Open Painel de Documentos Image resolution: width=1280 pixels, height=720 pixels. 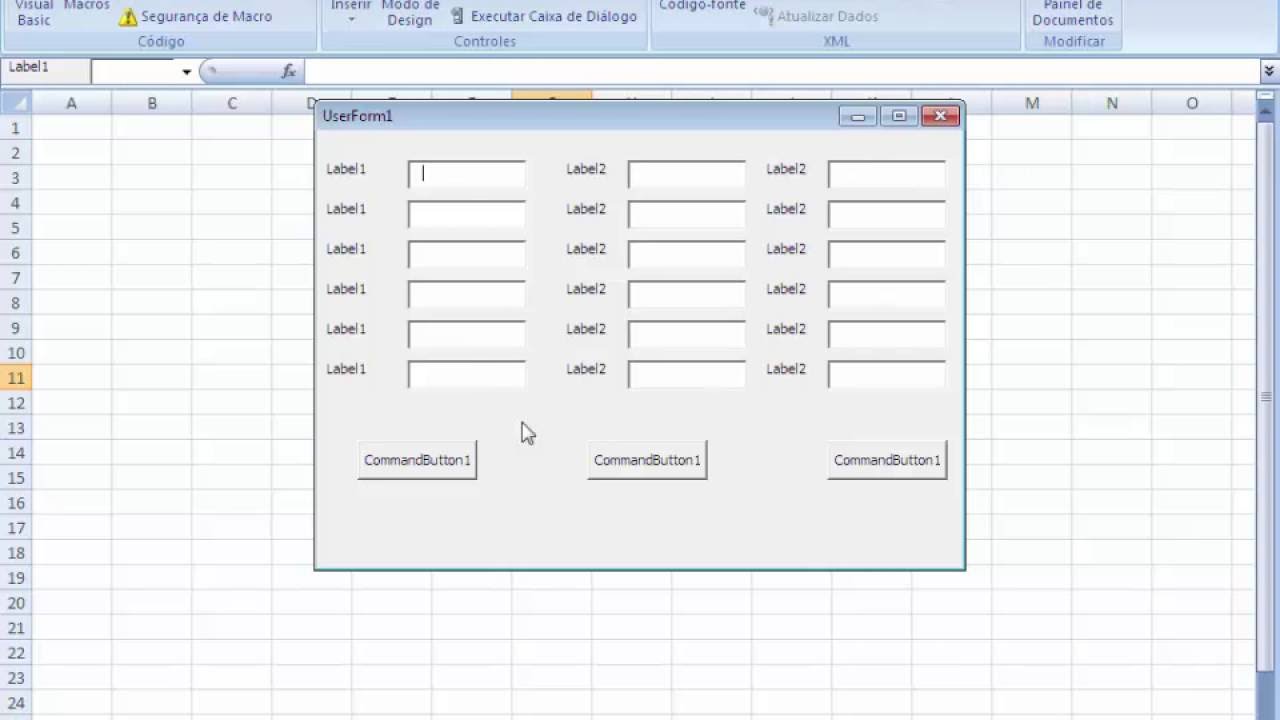tap(1073, 13)
